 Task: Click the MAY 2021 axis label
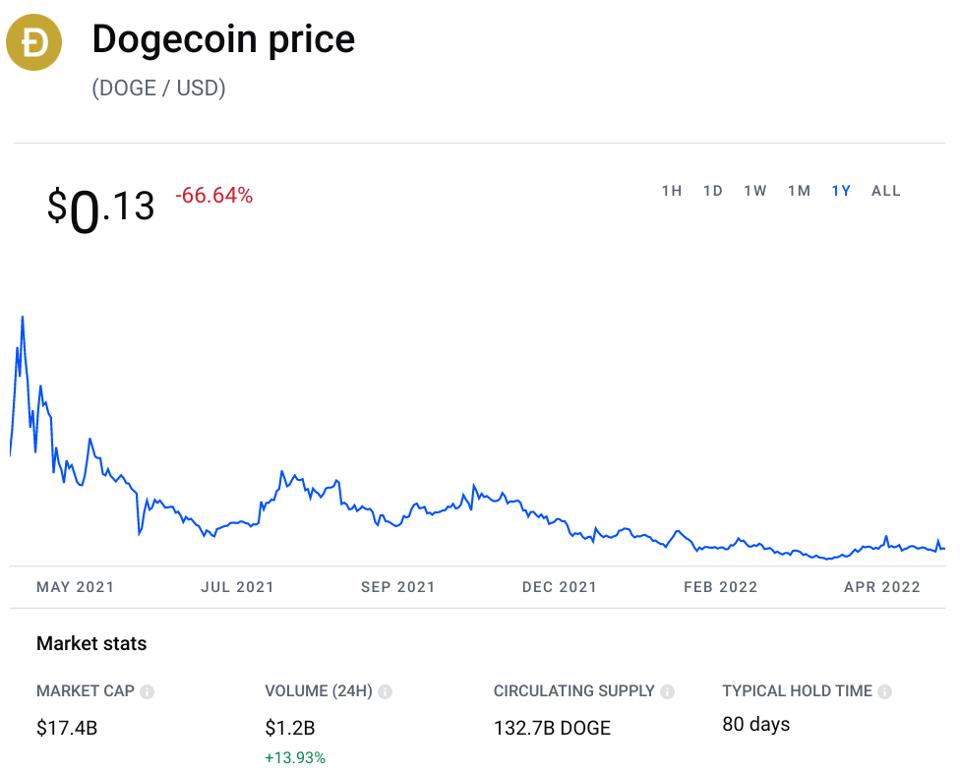pos(77,588)
